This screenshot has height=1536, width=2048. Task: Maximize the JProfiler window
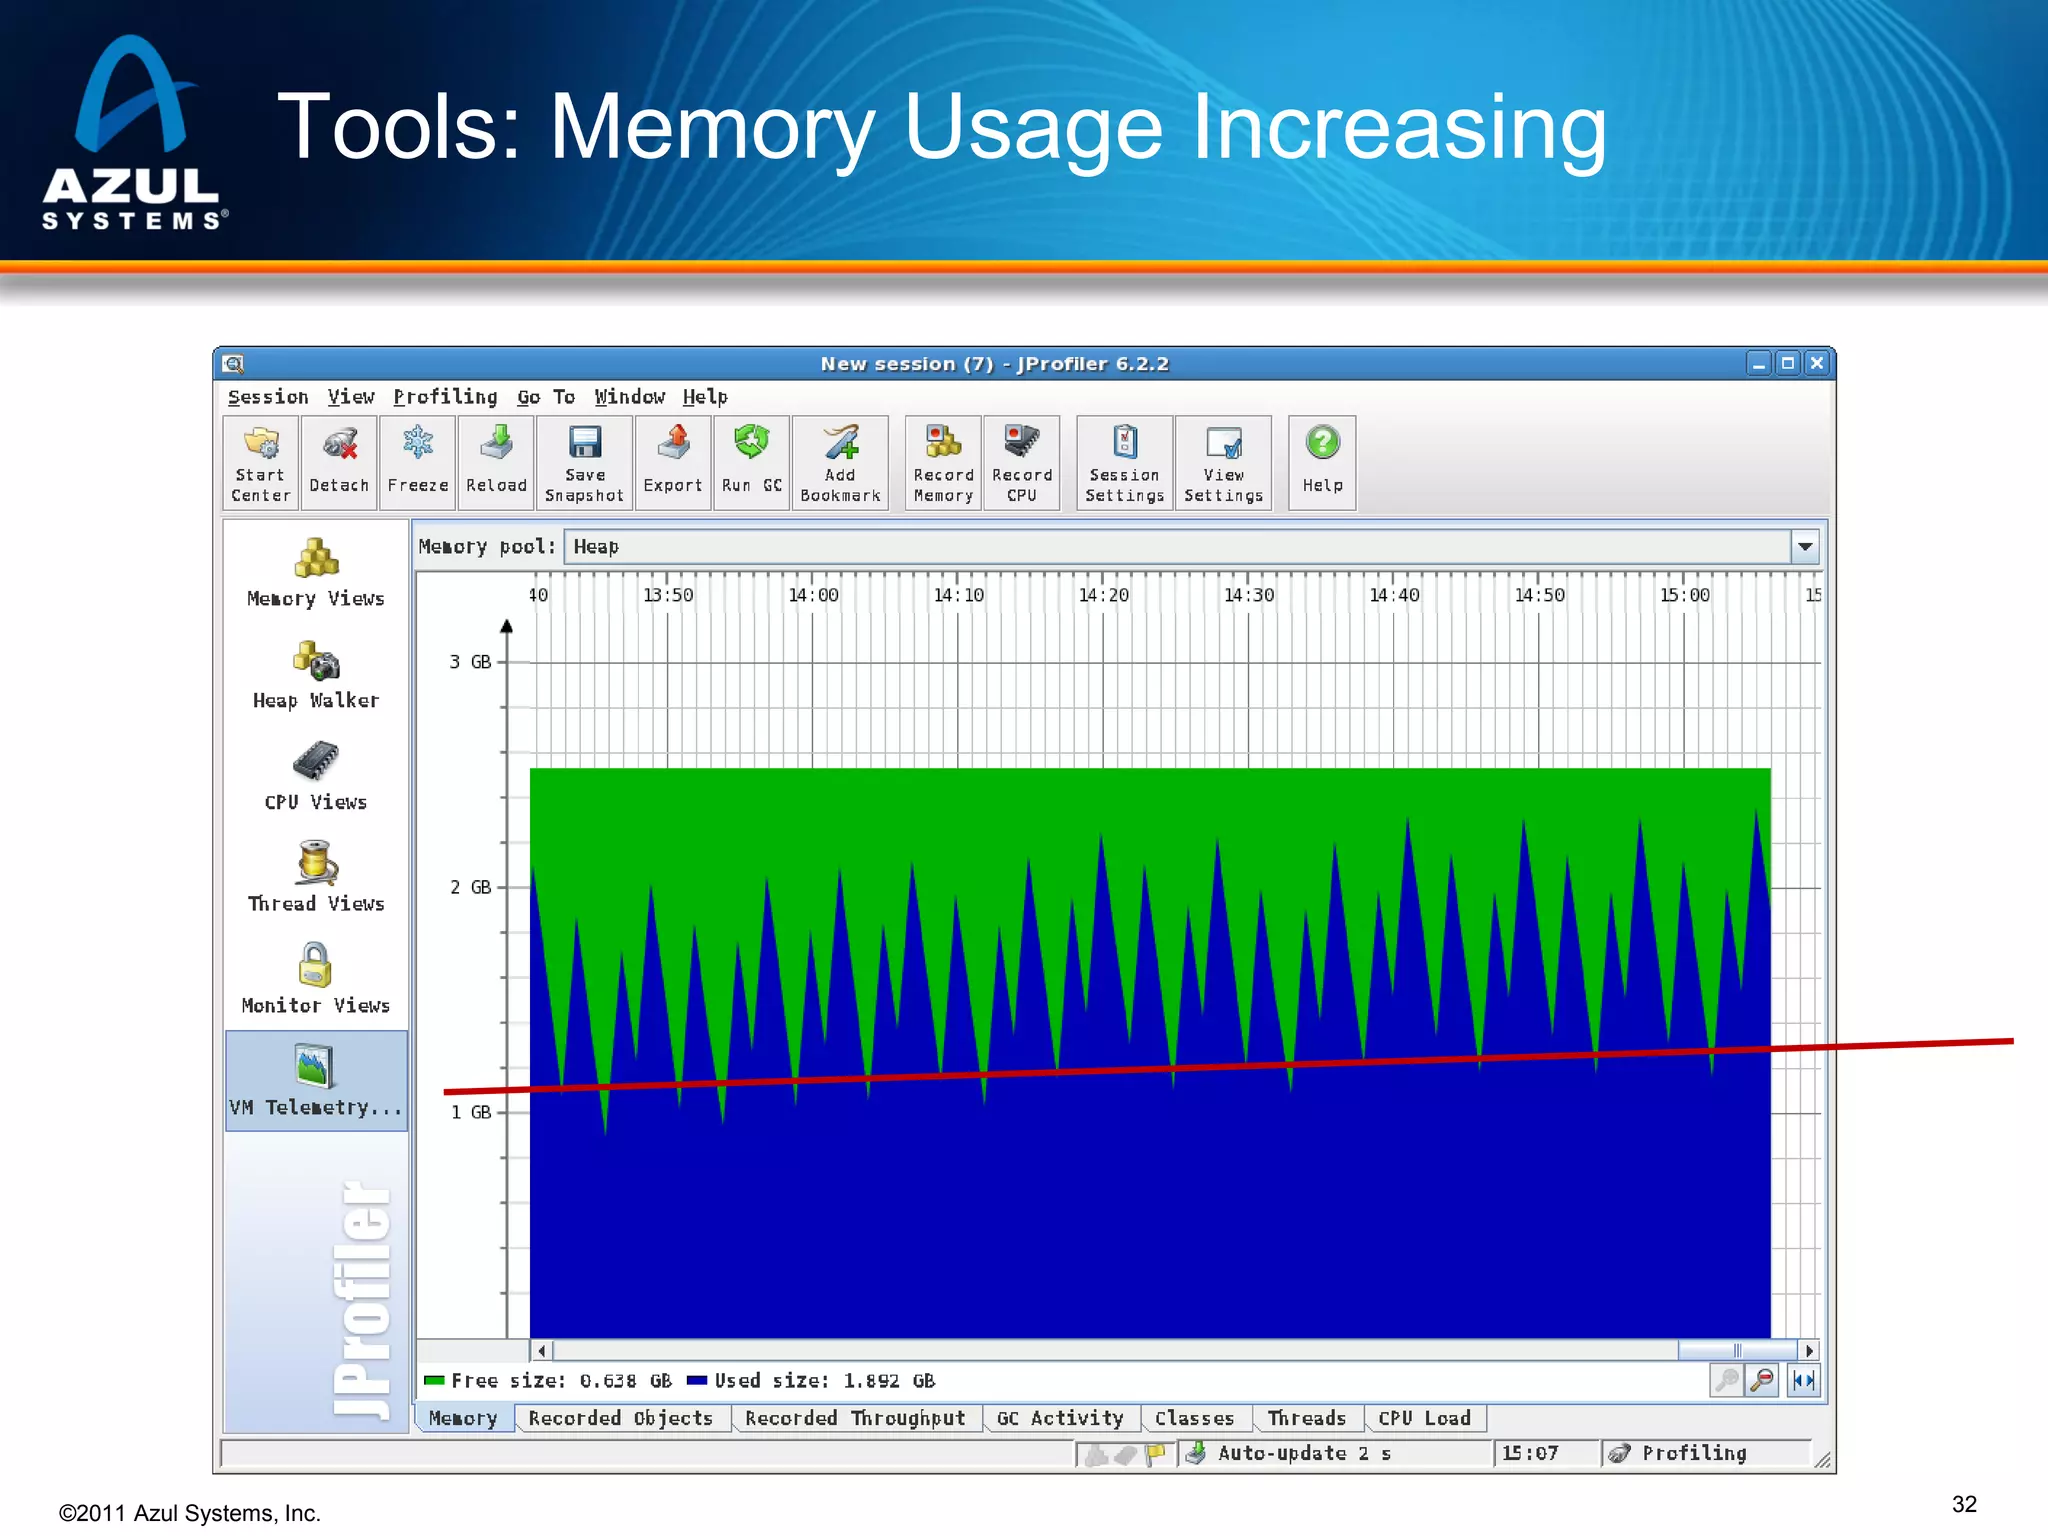1787,364
